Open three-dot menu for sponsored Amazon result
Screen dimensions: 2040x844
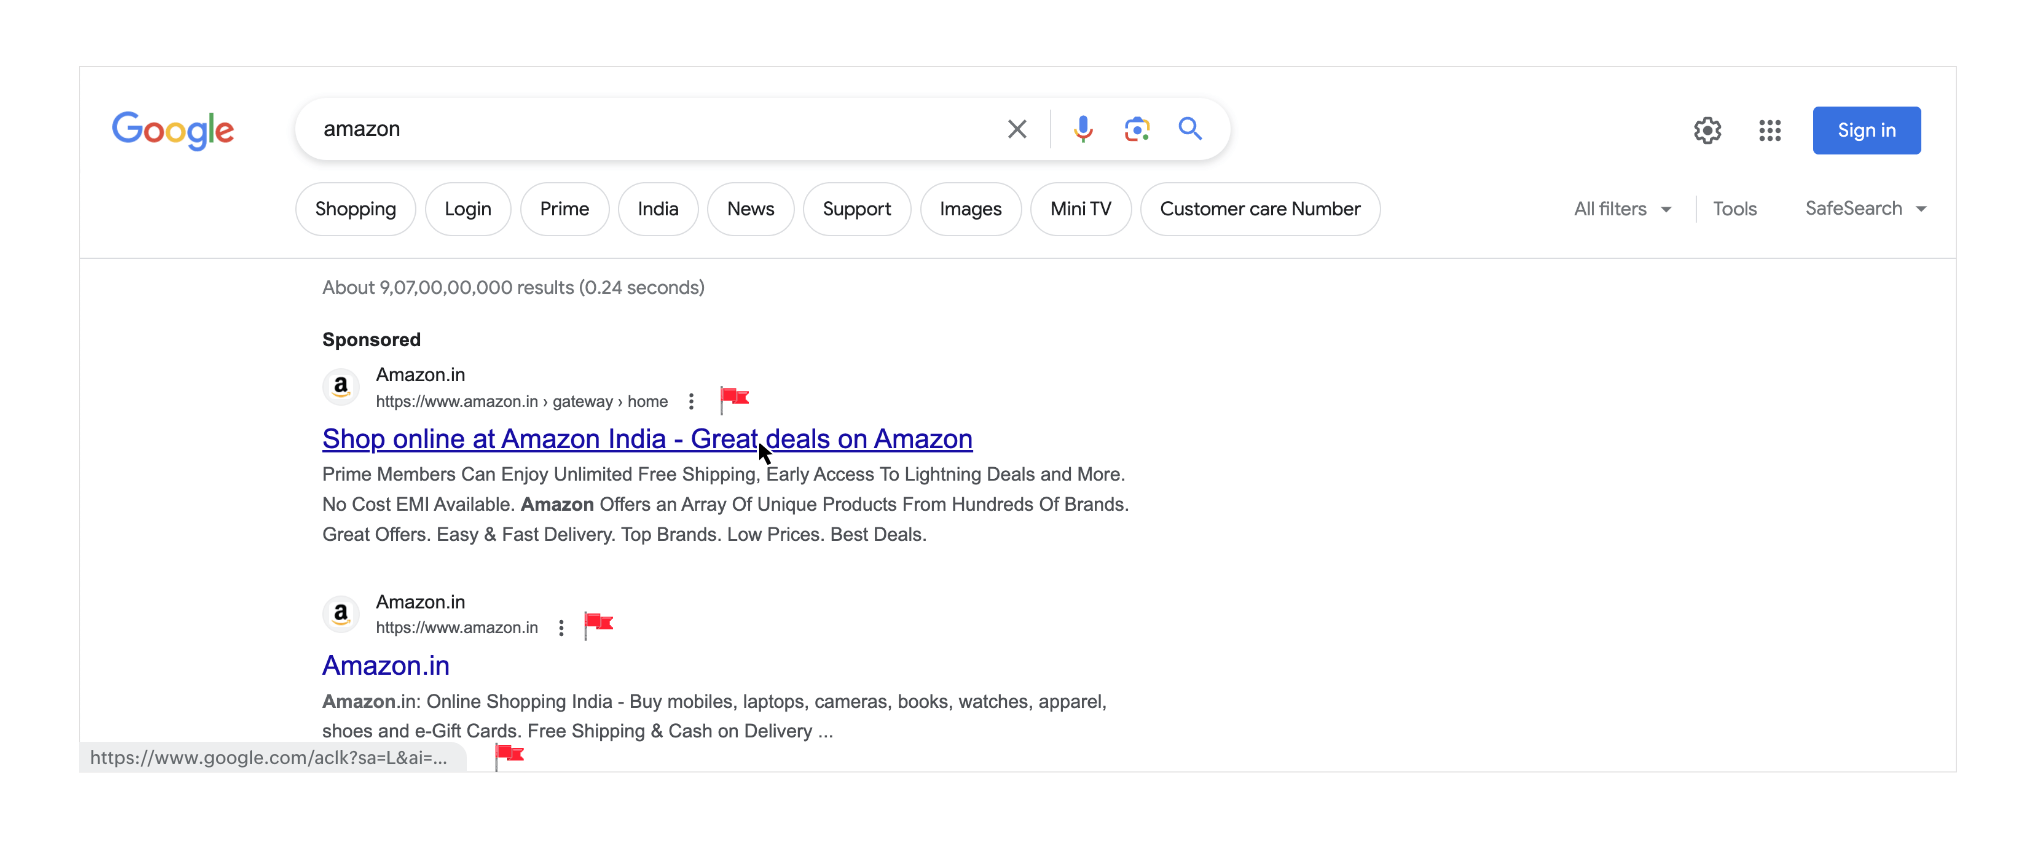(x=691, y=401)
